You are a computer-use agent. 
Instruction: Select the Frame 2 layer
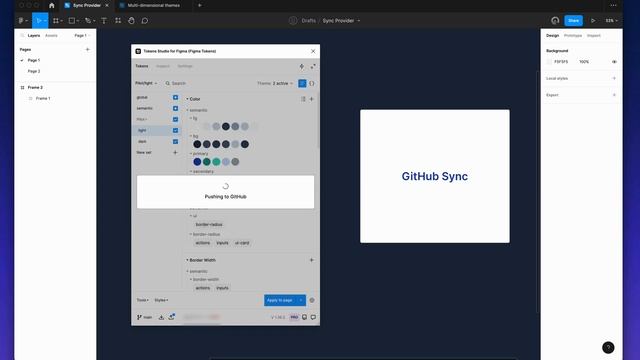click(x=35, y=87)
